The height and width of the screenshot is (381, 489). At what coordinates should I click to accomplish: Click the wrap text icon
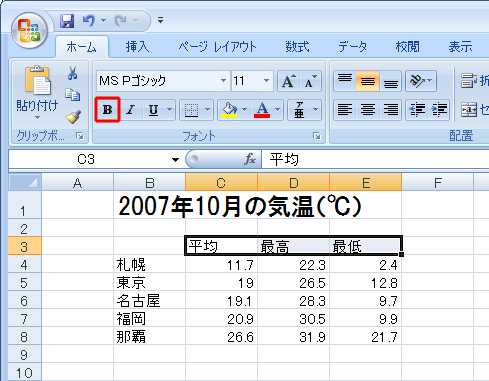point(469,81)
